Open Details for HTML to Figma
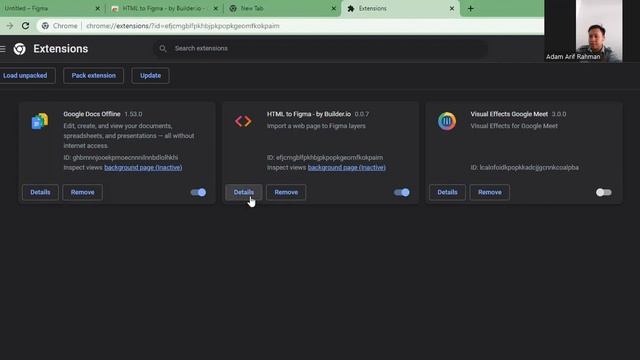Image resolution: width=640 pixels, height=360 pixels. tap(244, 192)
